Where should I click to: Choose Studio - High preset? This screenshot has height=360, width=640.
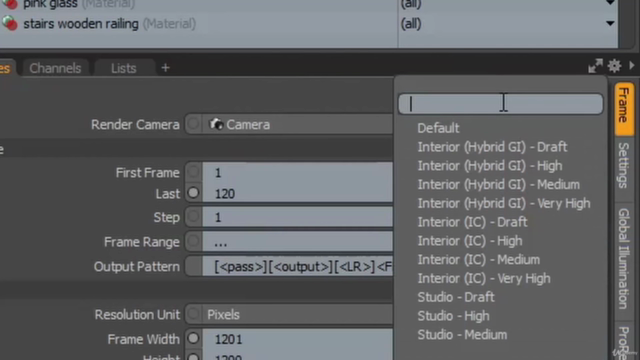[x=453, y=316]
